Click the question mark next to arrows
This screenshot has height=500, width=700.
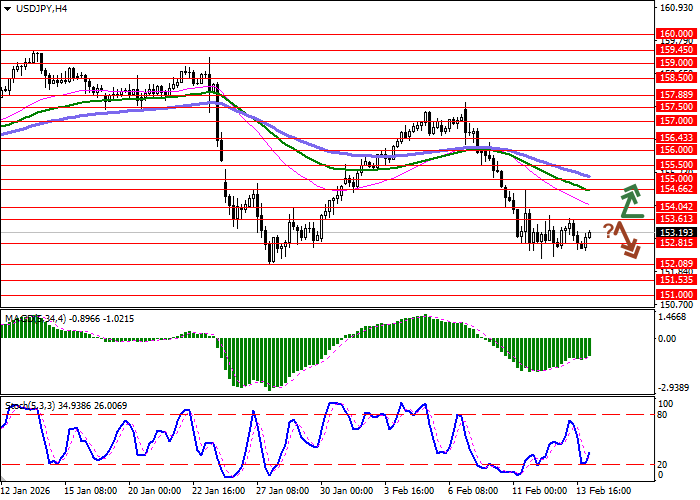click(x=609, y=232)
